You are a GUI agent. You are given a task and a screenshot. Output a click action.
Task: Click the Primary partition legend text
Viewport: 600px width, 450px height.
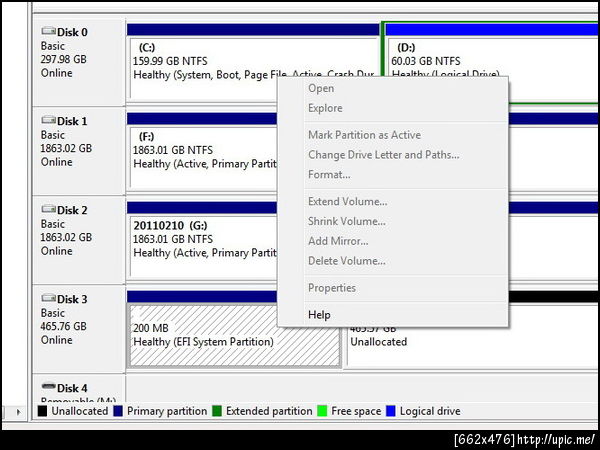167,411
